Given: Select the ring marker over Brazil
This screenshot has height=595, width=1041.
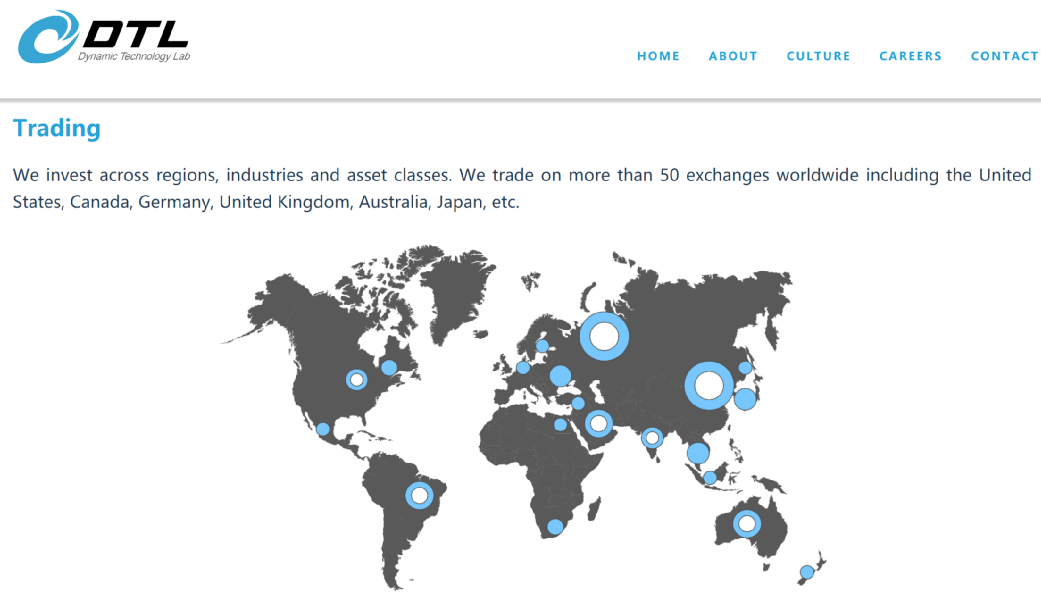Looking at the screenshot, I should (419, 495).
